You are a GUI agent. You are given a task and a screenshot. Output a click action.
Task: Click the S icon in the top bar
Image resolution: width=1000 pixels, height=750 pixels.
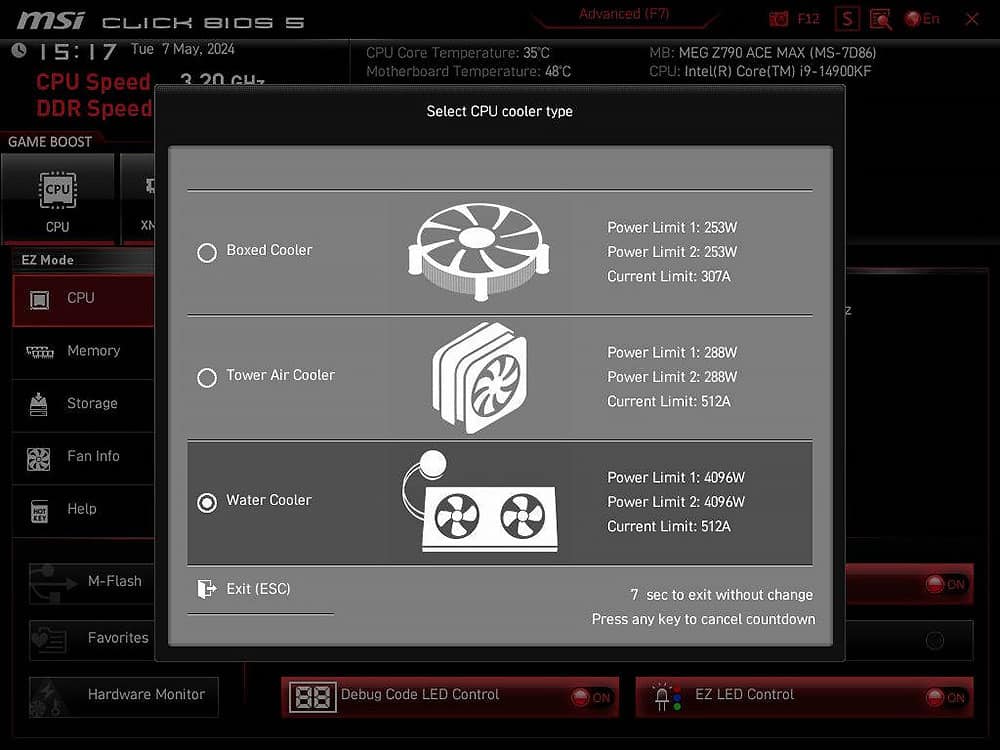click(847, 19)
